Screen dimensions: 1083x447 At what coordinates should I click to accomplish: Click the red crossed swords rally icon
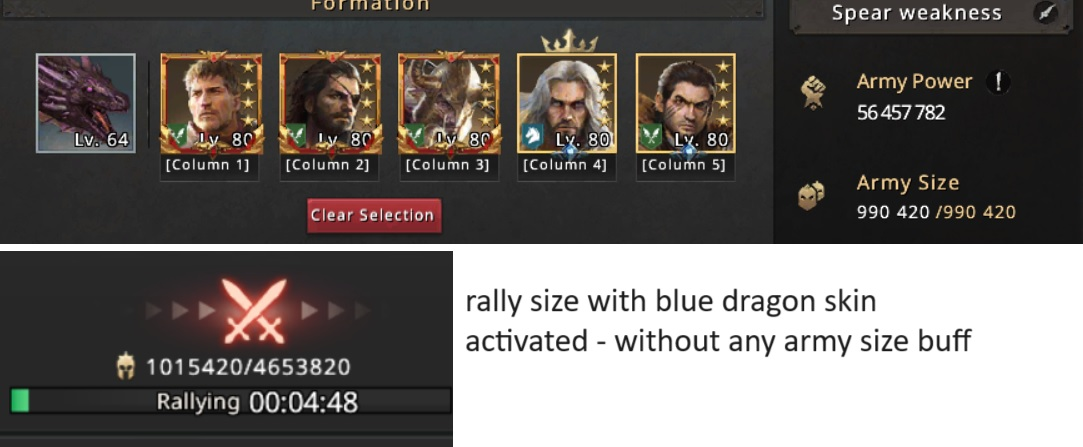pos(254,312)
